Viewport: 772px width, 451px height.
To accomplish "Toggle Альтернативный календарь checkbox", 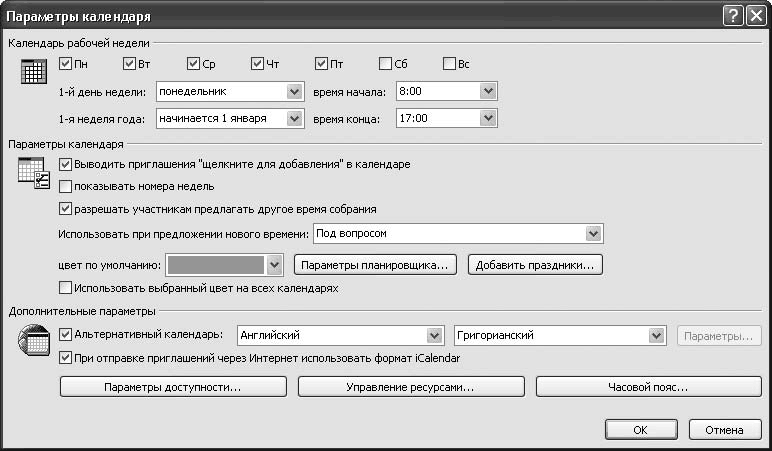I will tap(66, 335).
